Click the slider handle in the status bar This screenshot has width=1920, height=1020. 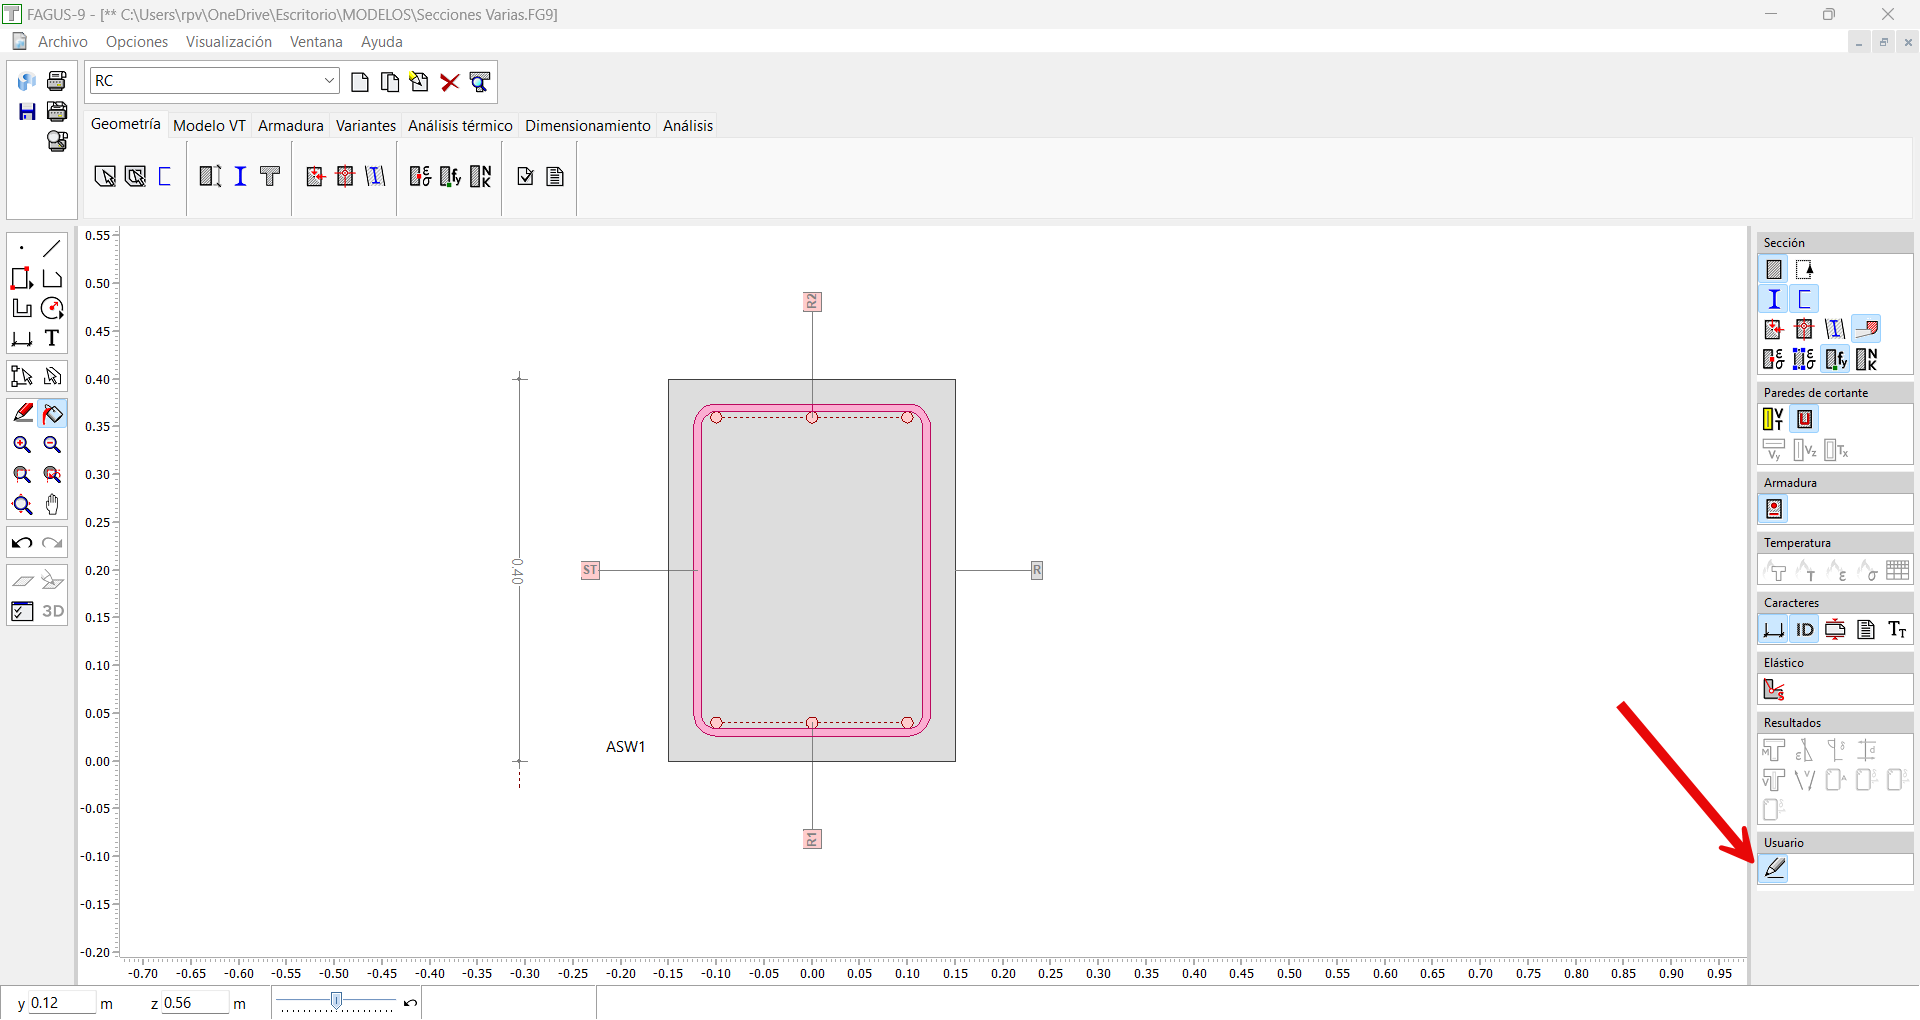337,1001
